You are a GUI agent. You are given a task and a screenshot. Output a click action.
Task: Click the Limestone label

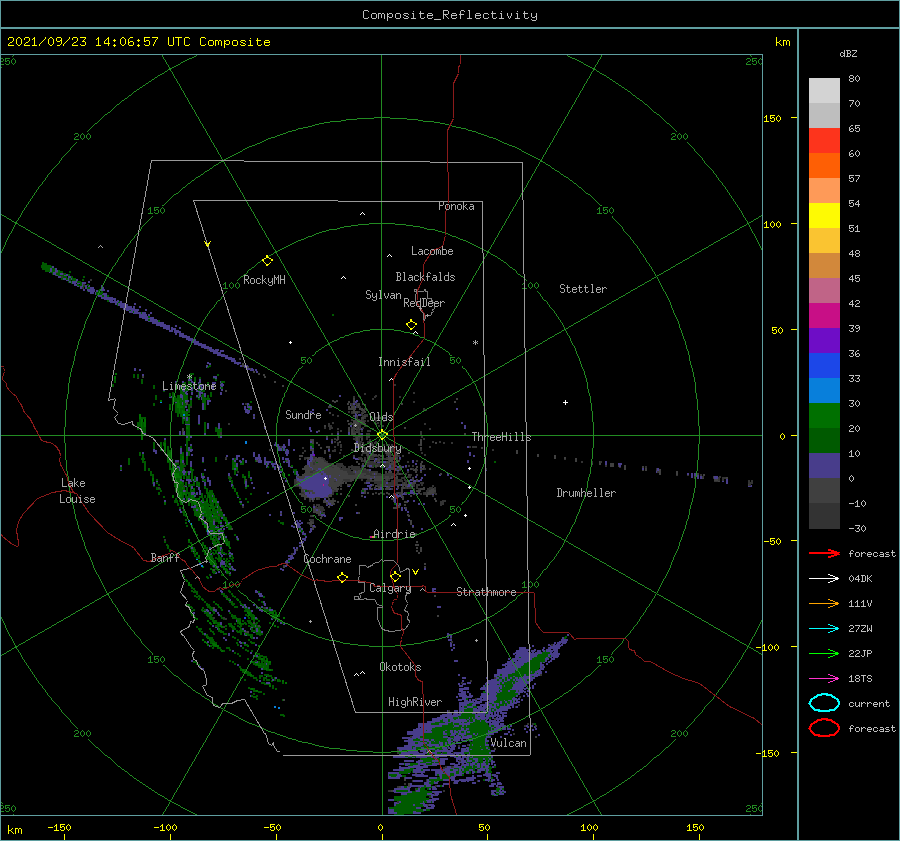(x=189, y=386)
